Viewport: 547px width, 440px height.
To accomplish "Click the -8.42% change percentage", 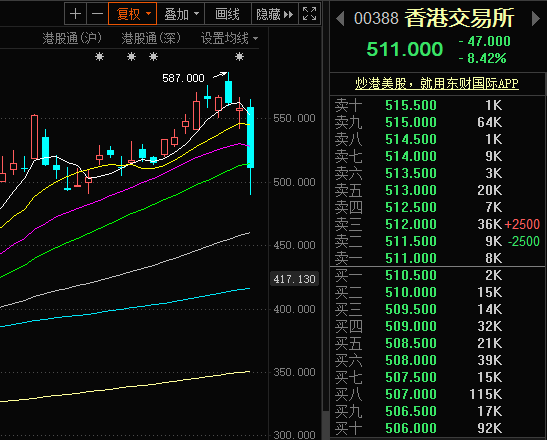I will pyautogui.click(x=483, y=58).
